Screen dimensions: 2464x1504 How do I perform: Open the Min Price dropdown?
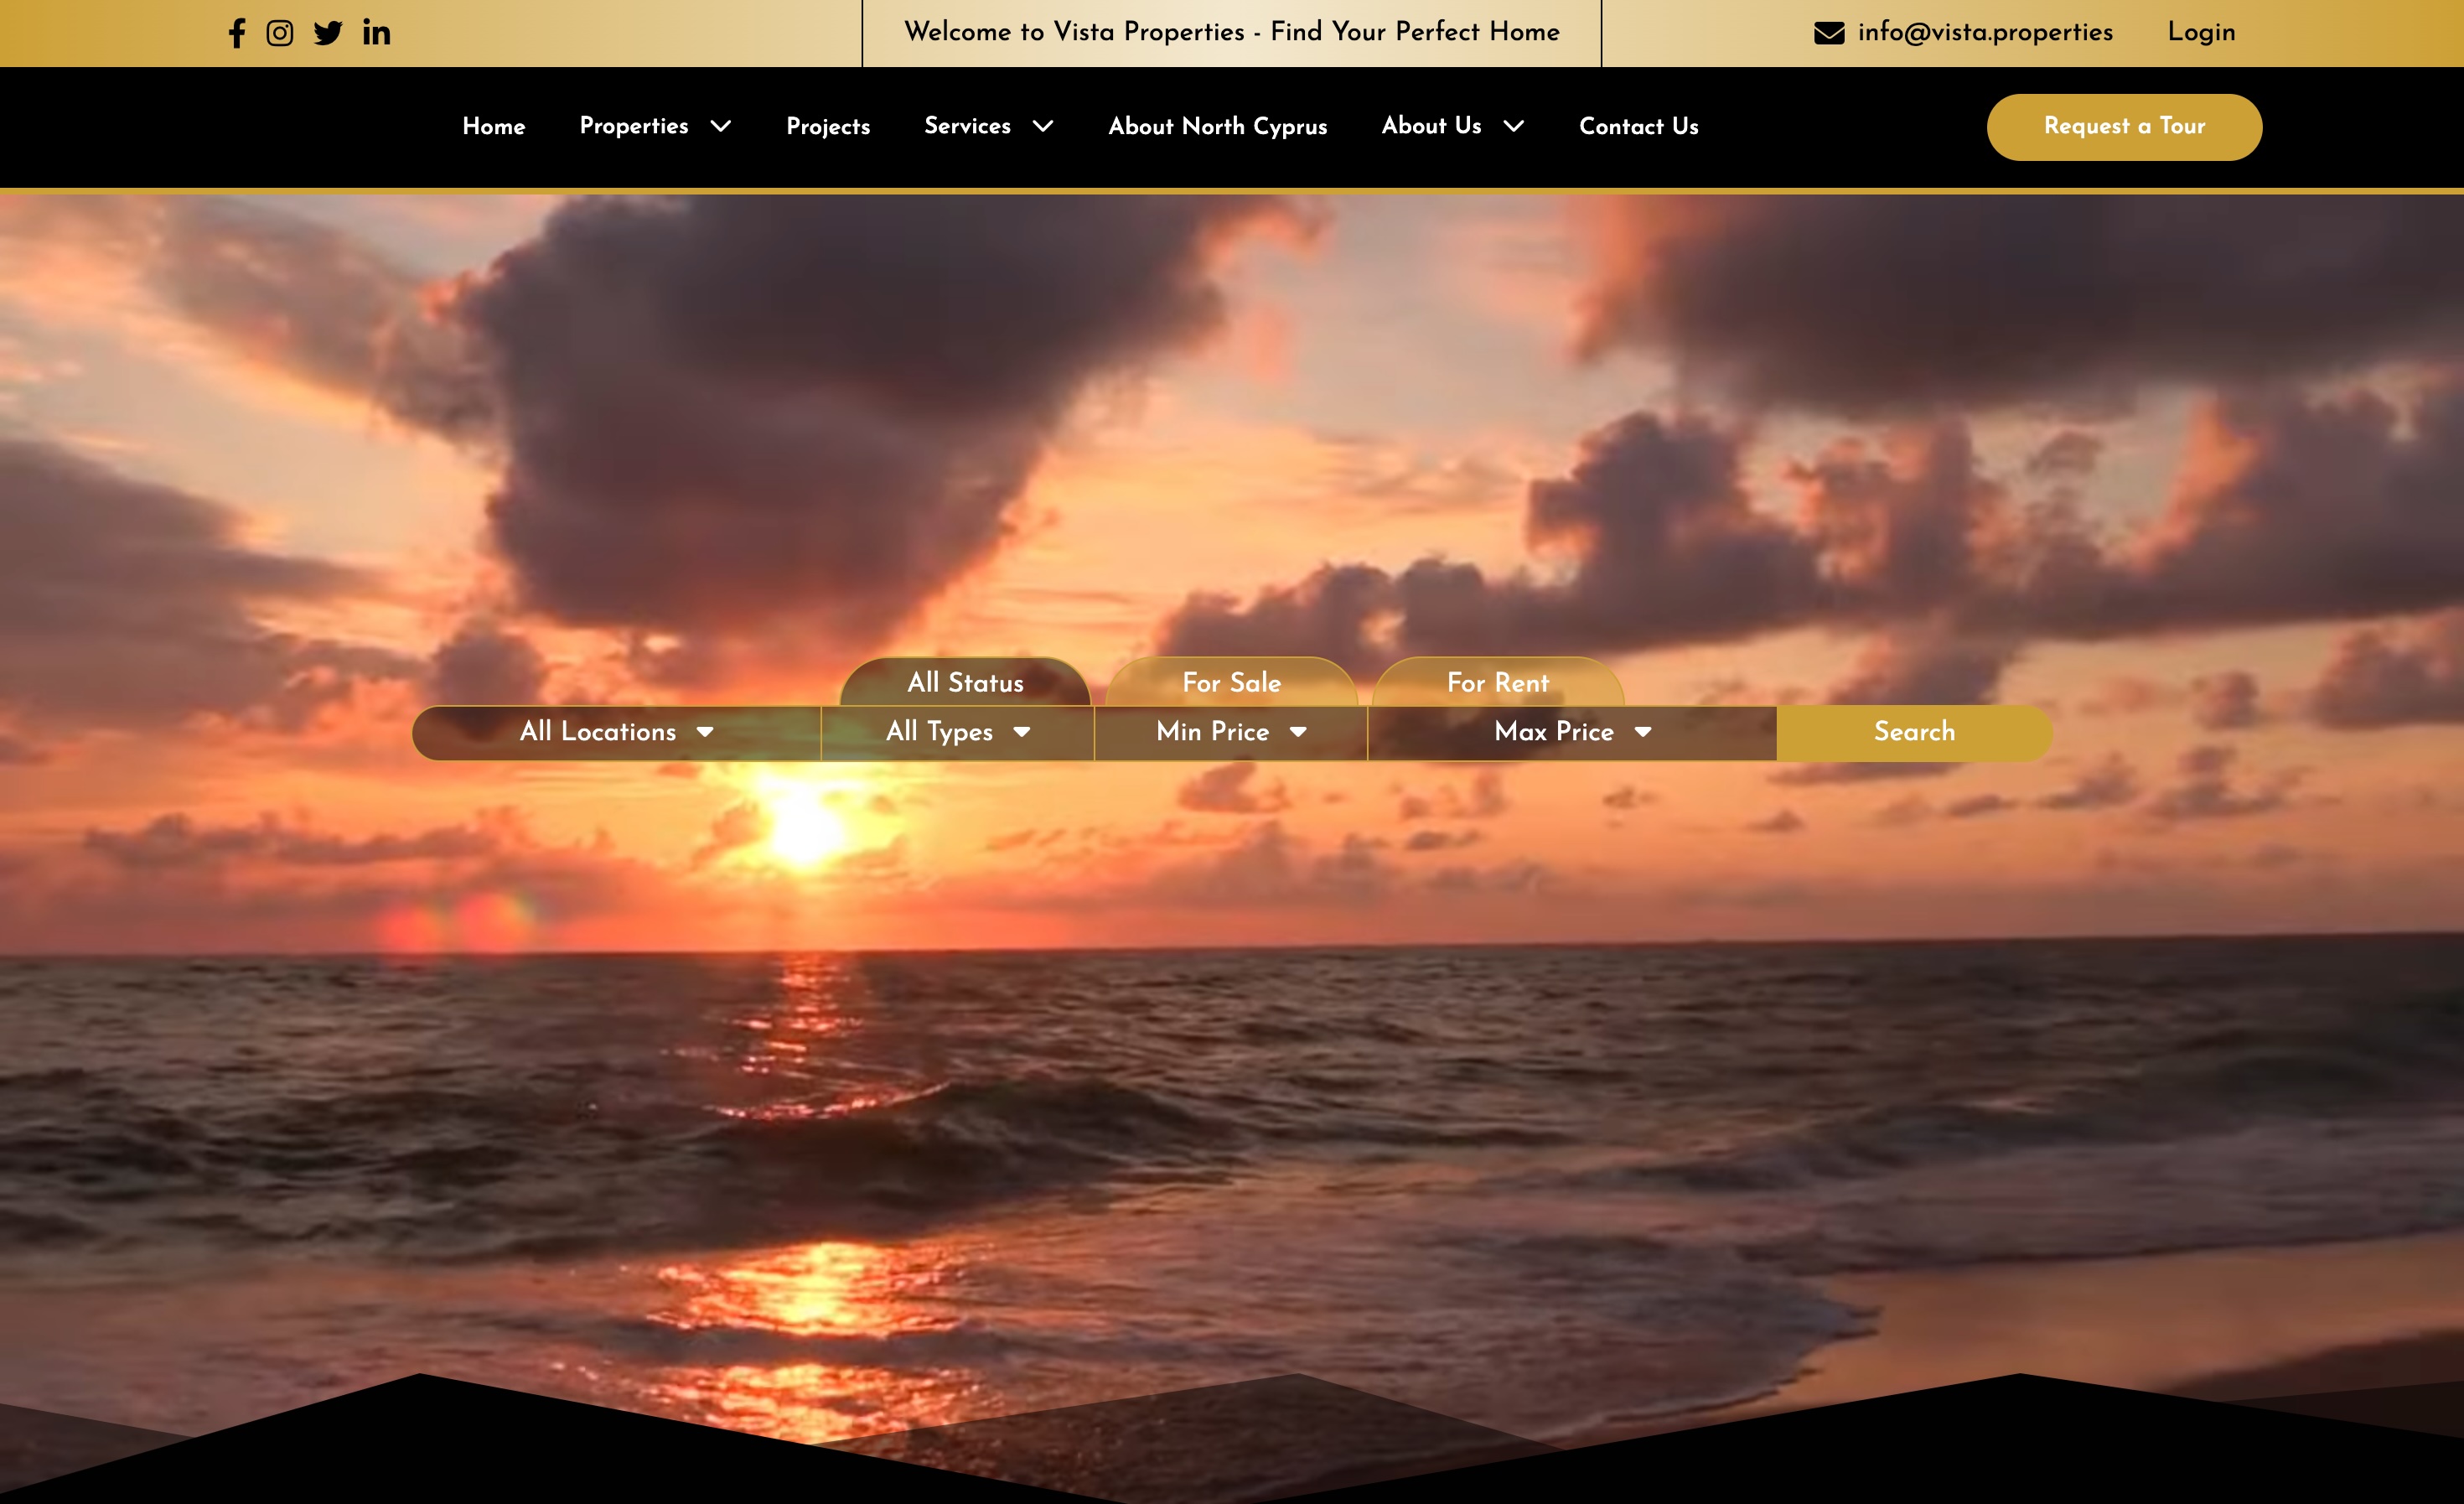click(x=1231, y=732)
